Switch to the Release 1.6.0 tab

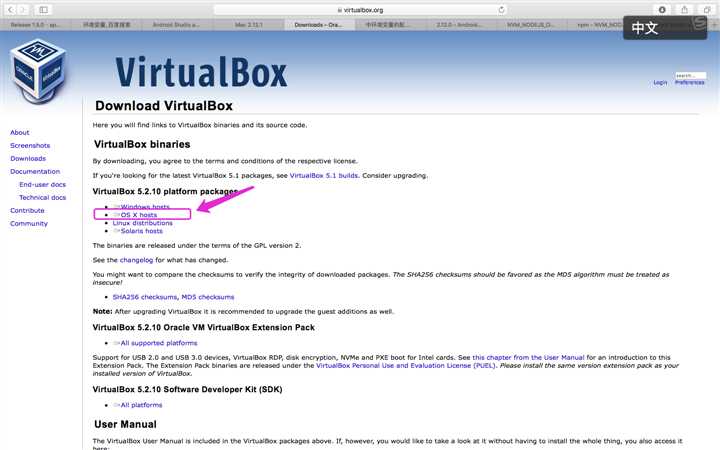click(x=35, y=25)
